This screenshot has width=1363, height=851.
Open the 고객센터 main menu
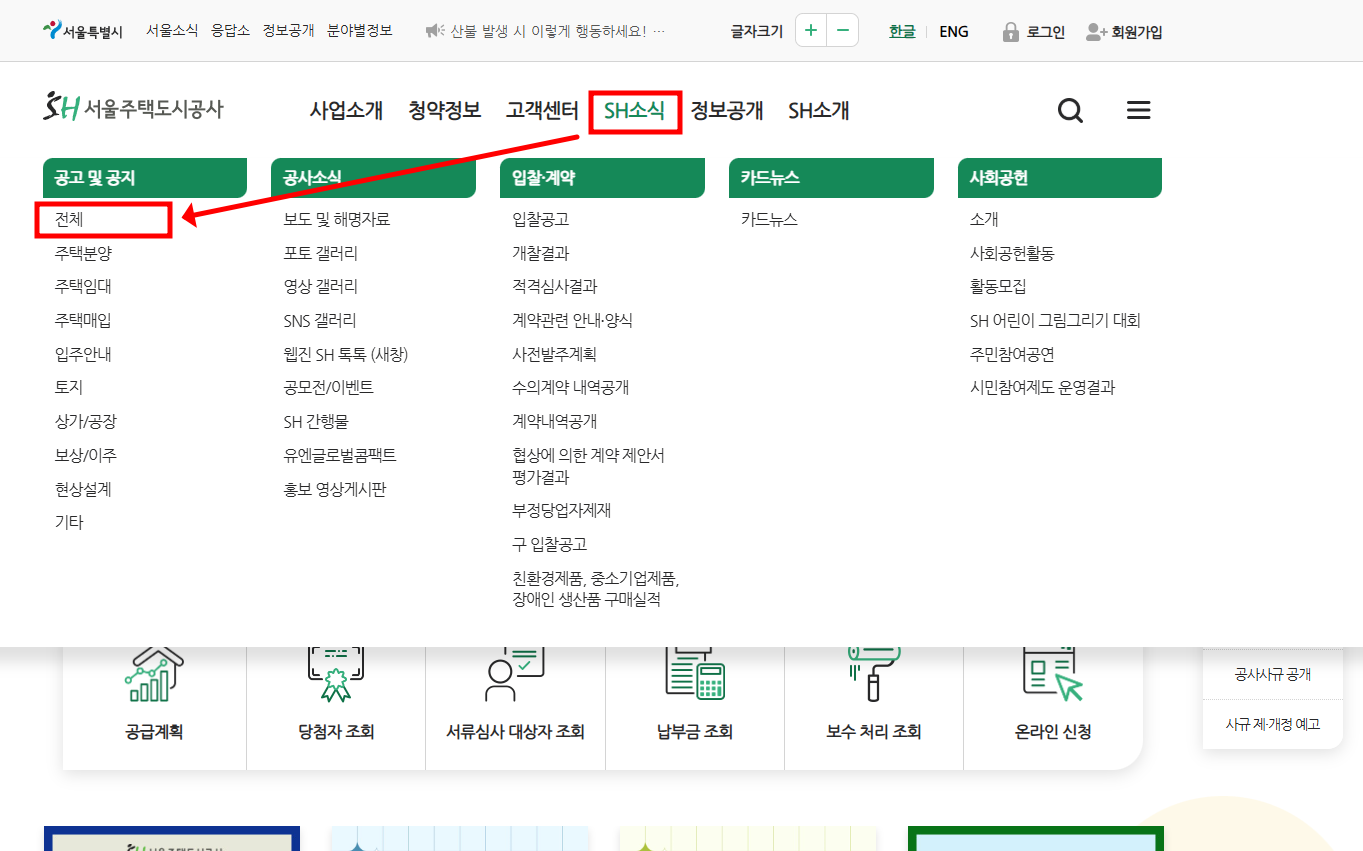[542, 111]
